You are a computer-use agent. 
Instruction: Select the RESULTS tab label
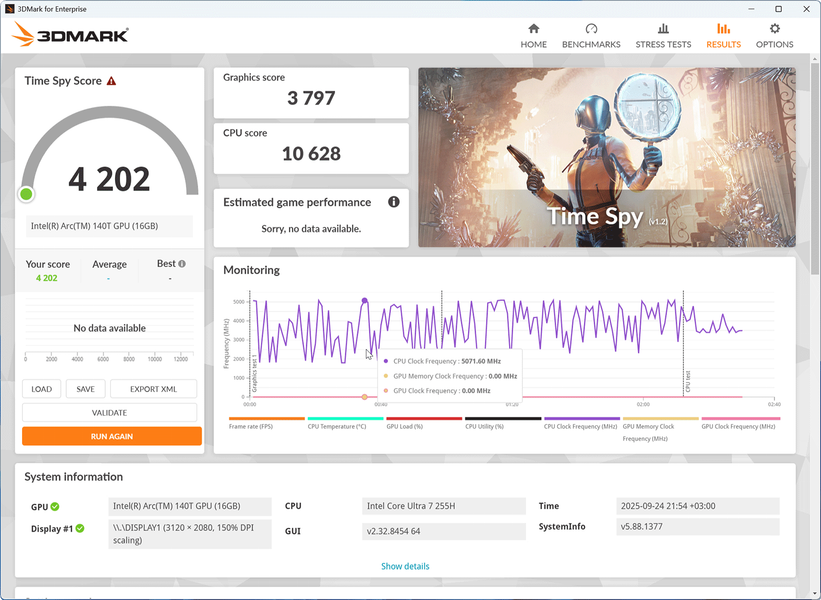click(724, 45)
